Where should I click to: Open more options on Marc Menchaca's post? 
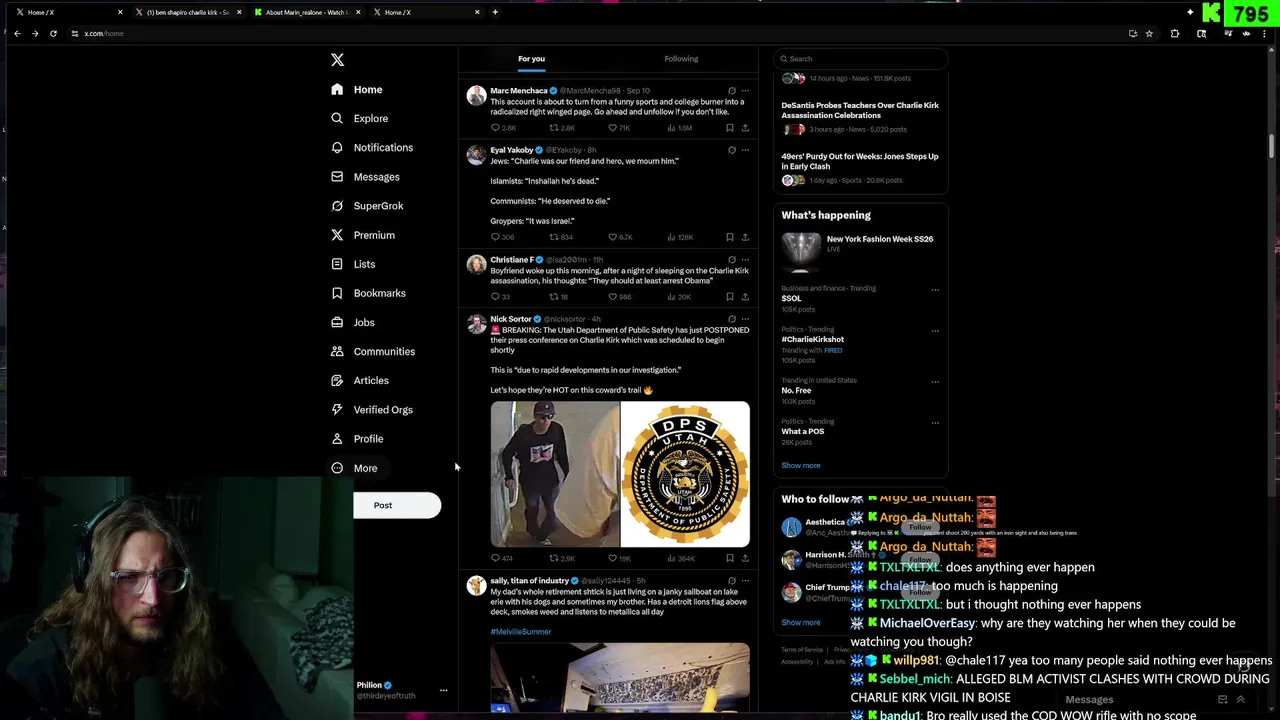click(745, 91)
